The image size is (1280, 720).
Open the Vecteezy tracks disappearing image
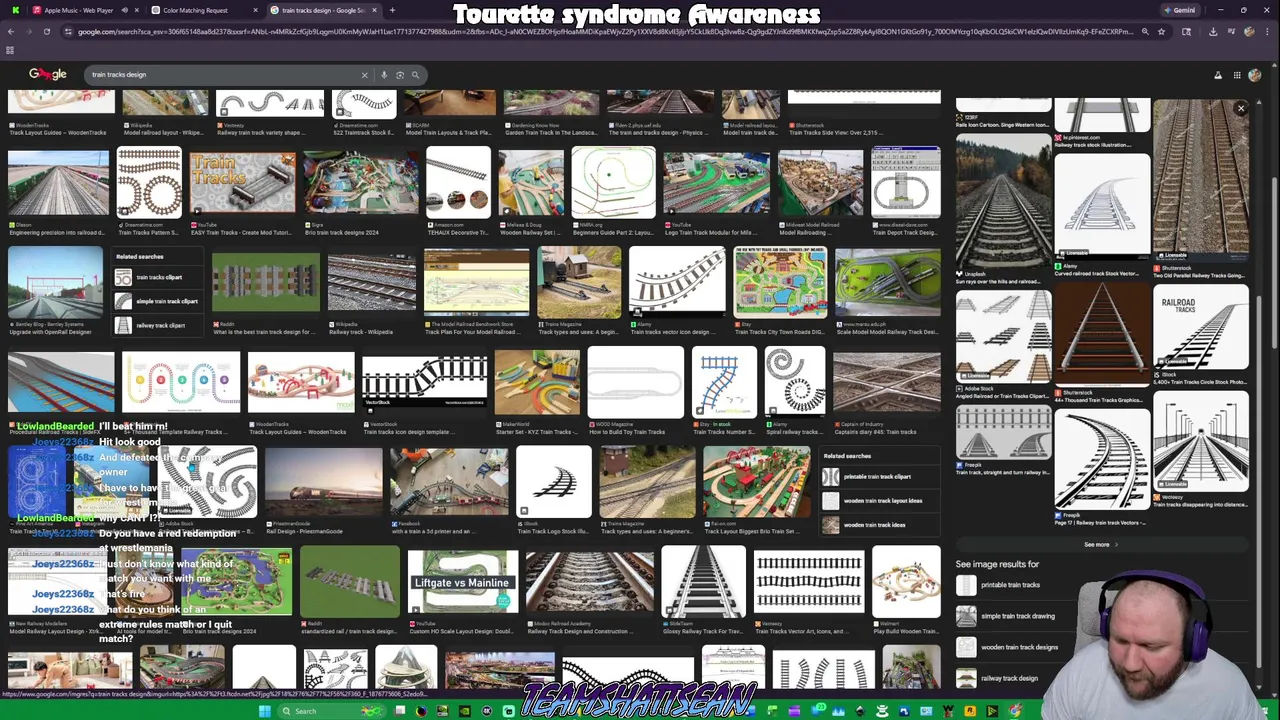coord(1201,442)
